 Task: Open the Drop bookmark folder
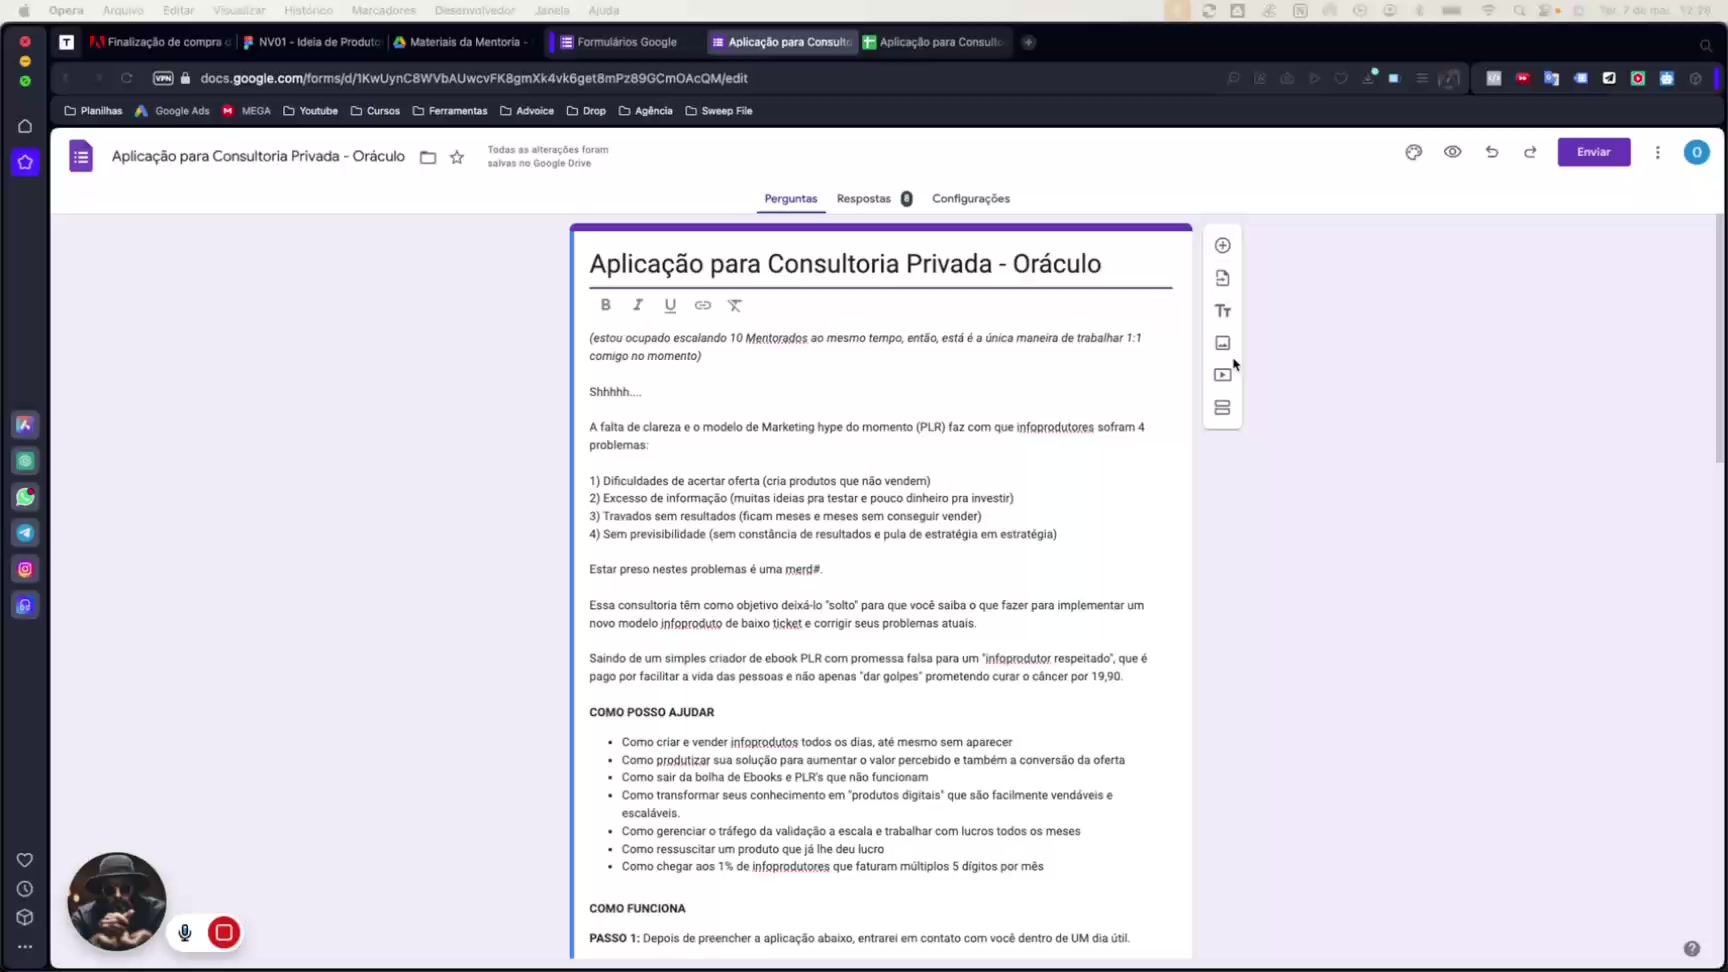point(586,111)
